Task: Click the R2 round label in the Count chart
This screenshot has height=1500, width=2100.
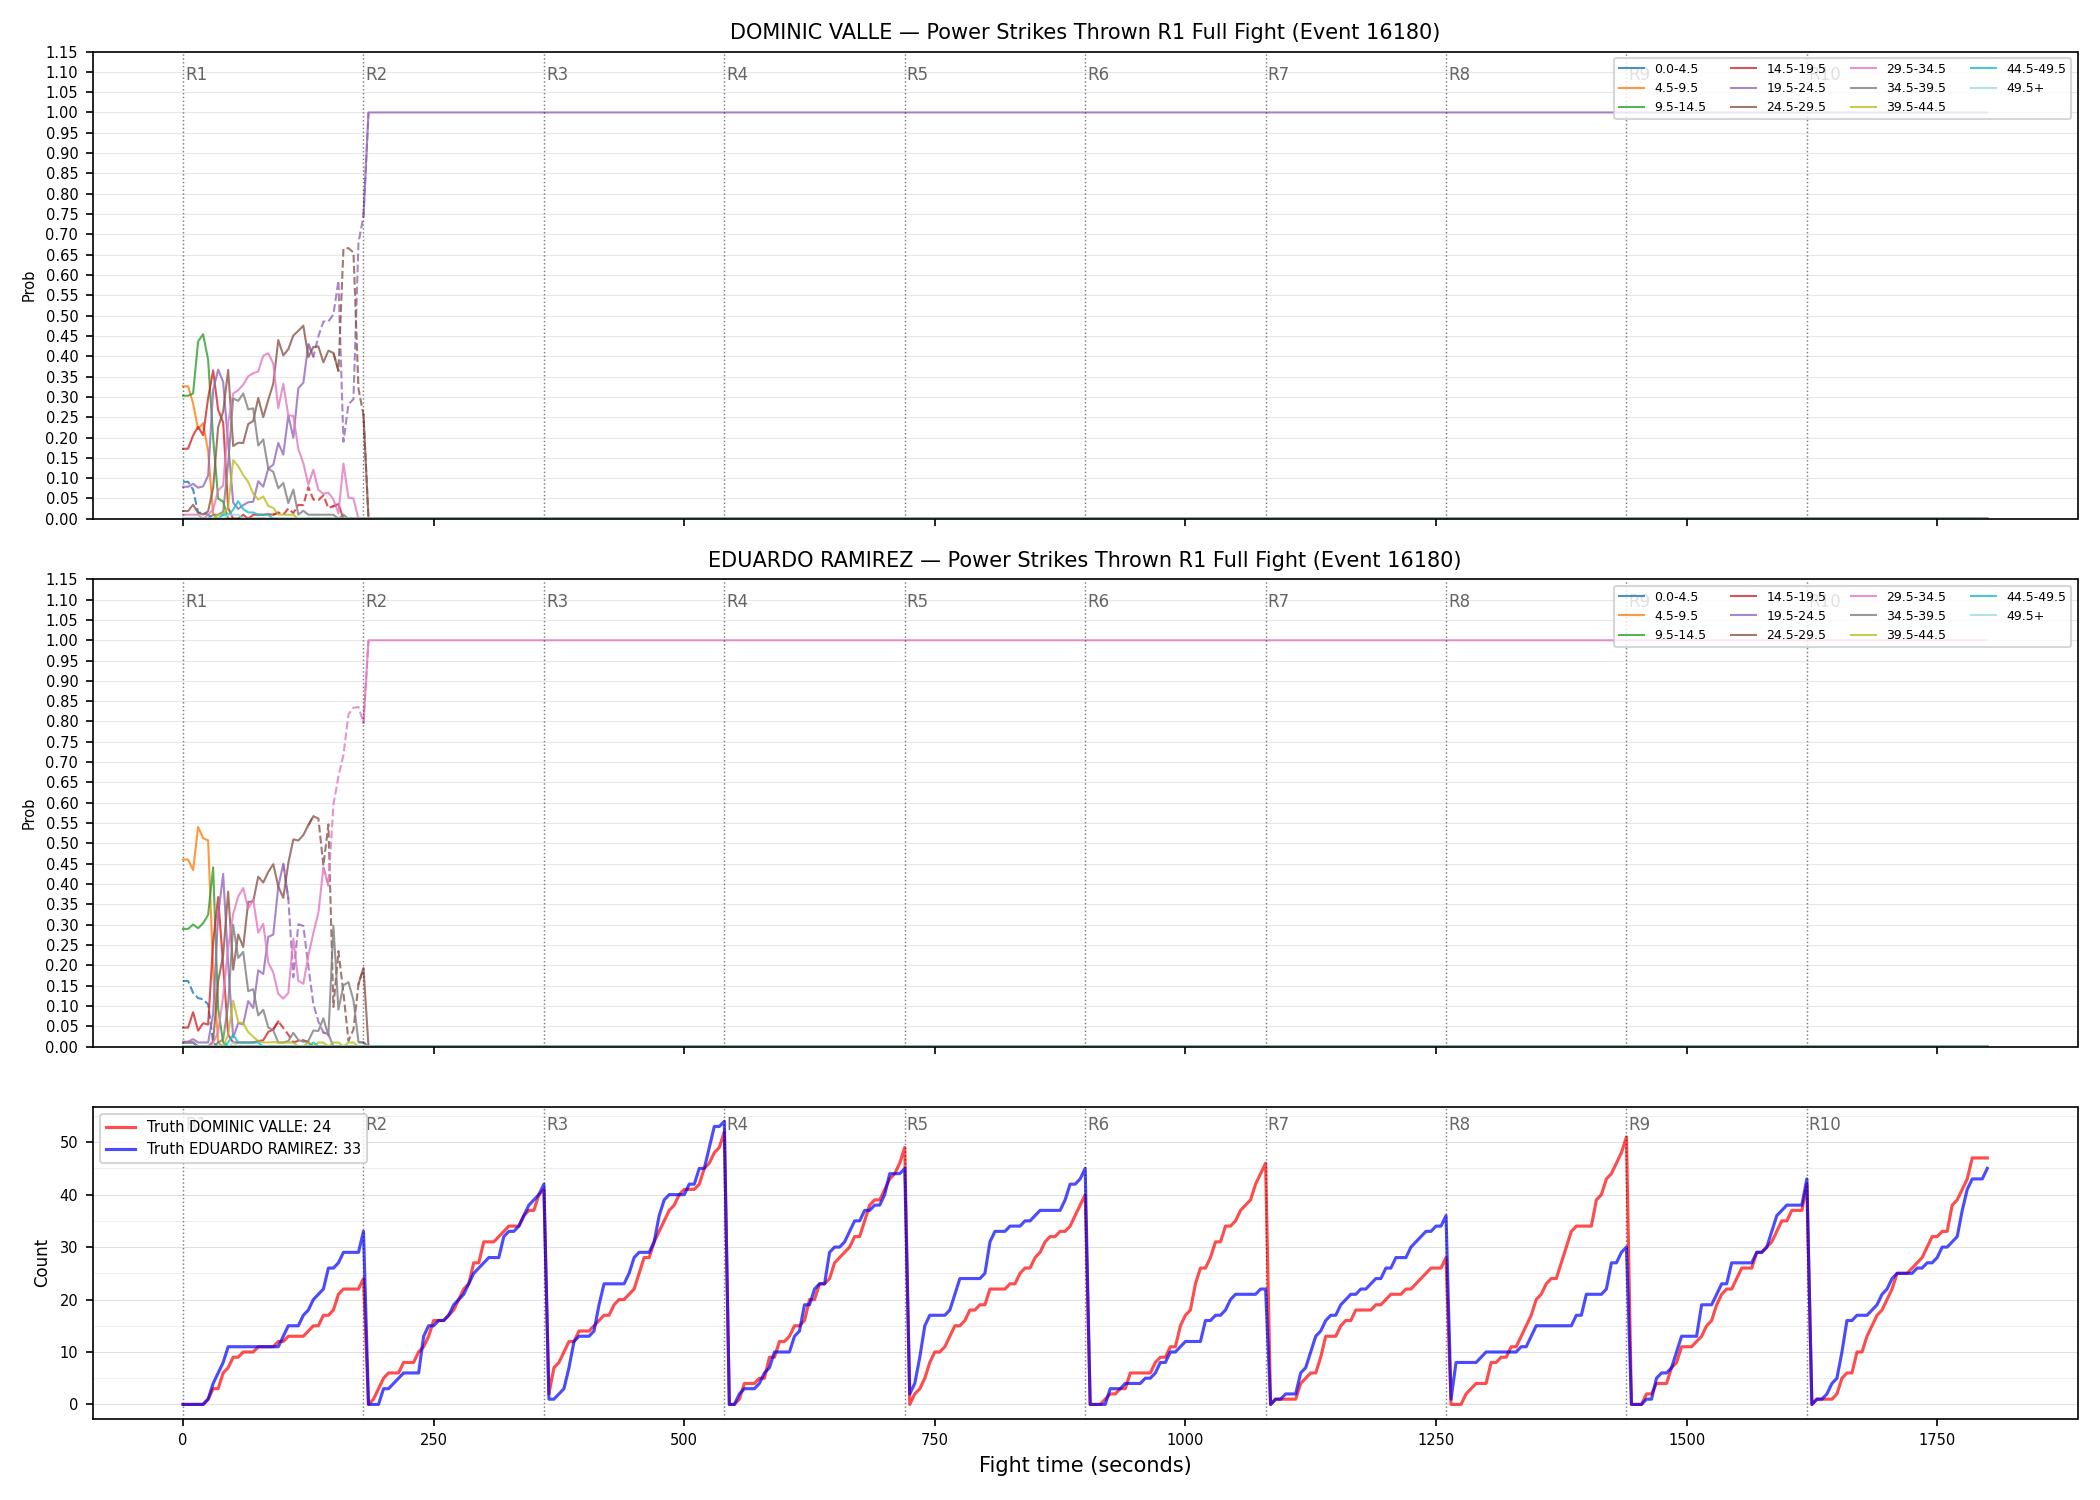Action: coord(376,1124)
